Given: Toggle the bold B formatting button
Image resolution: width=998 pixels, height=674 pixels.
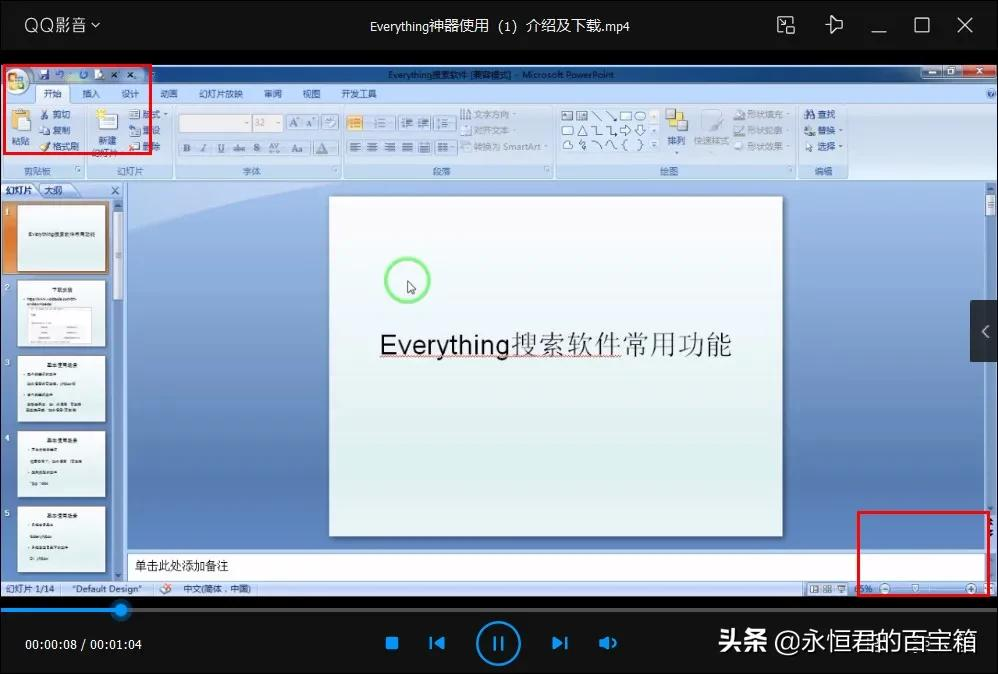Looking at the screenshot, I should [186, 148].
